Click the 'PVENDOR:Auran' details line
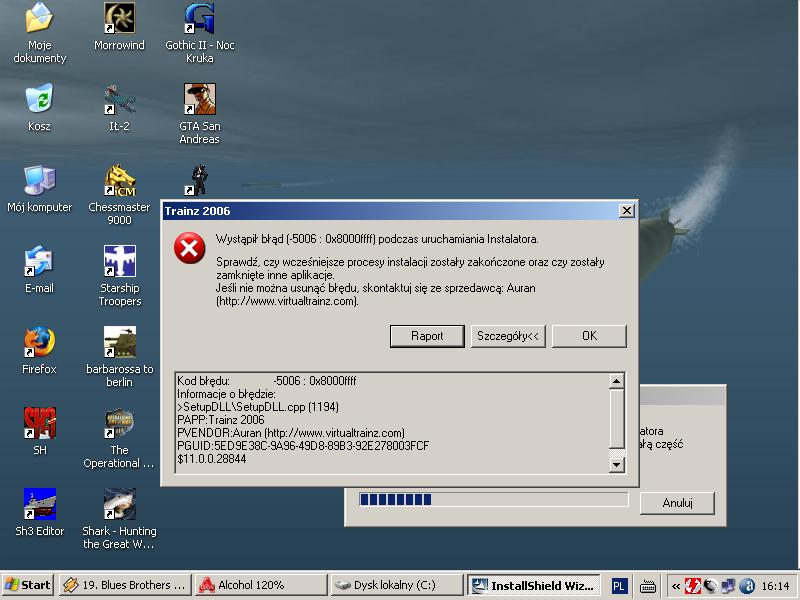Viewport: 800px width, 600px height. (291, 433)
